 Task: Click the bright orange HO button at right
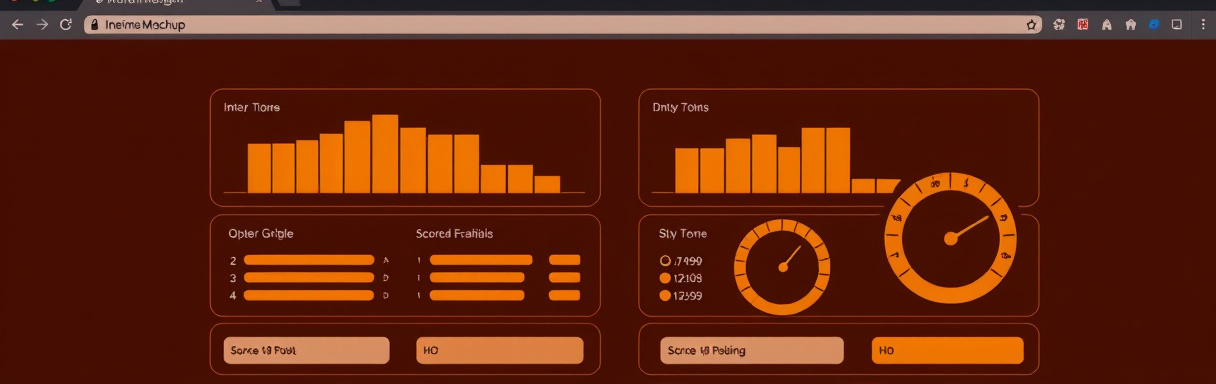947,350
